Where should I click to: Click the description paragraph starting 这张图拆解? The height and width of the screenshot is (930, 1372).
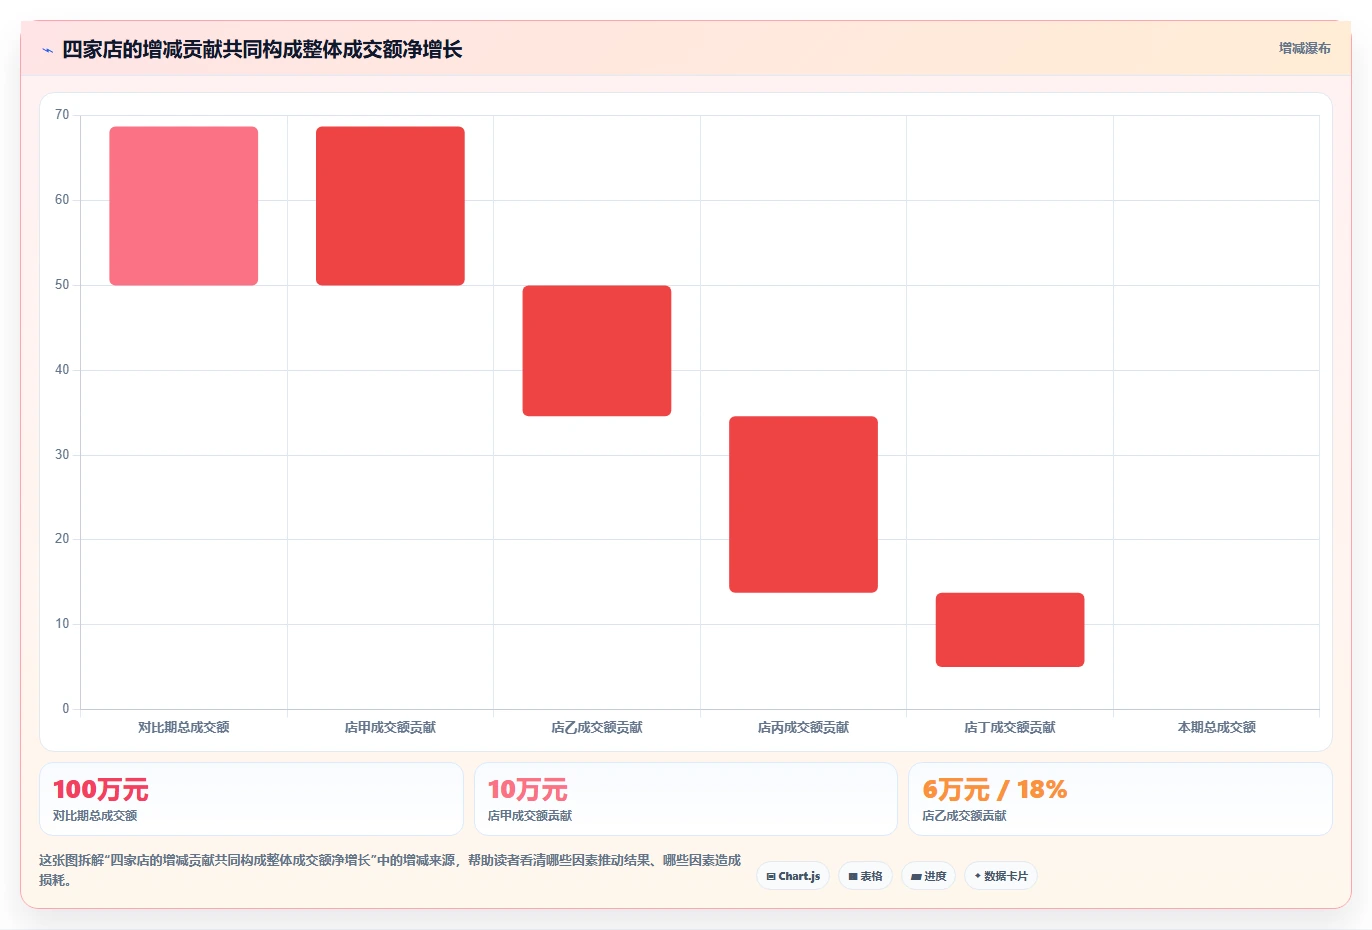point(390,870)
